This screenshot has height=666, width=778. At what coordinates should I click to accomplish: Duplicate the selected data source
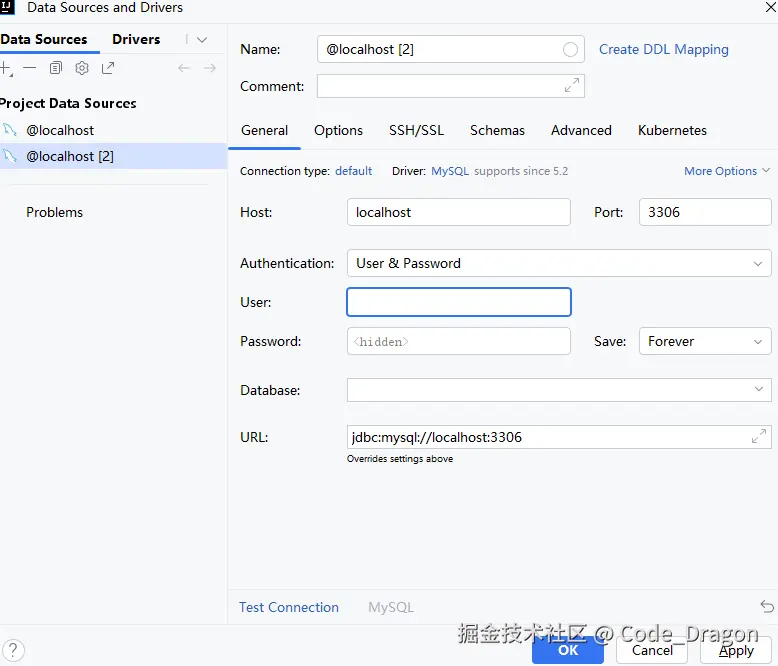point(56,68)
